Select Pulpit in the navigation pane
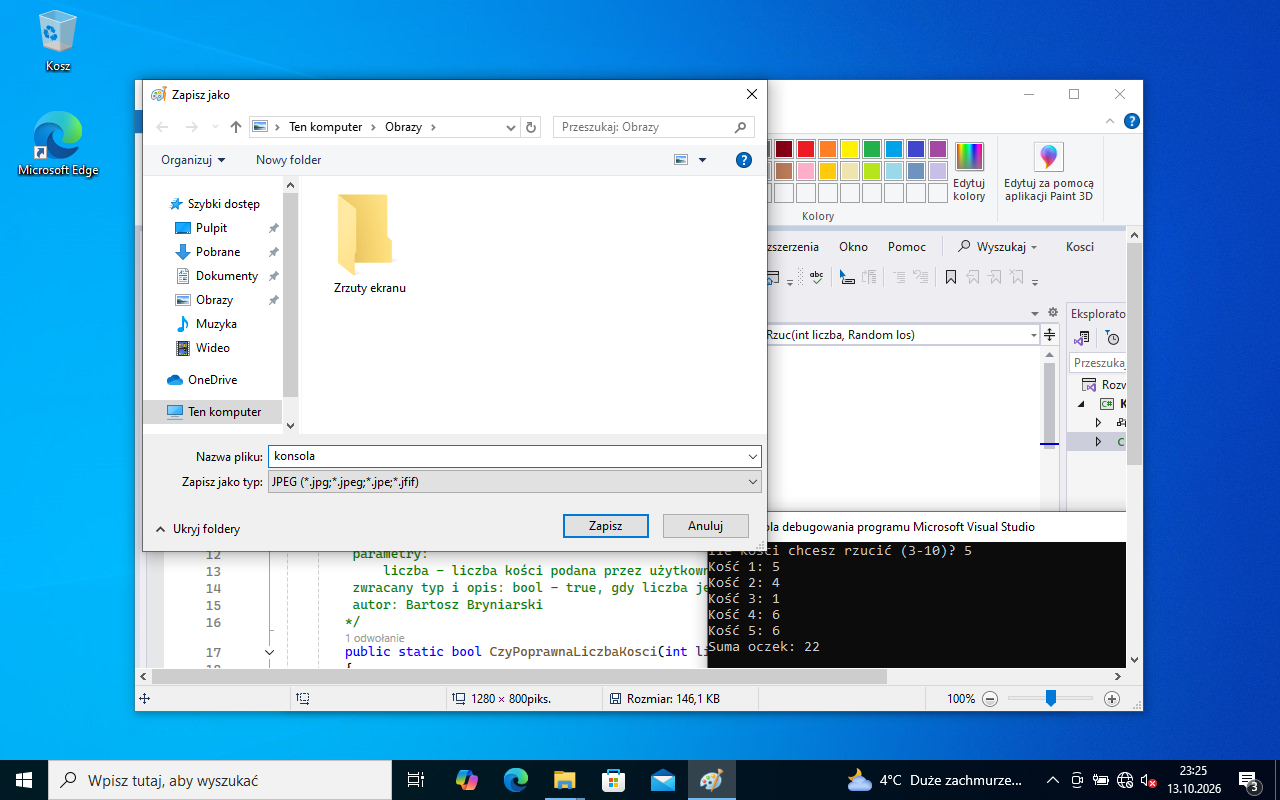Screen dimensions: 1280x800 tap(212, 228)
